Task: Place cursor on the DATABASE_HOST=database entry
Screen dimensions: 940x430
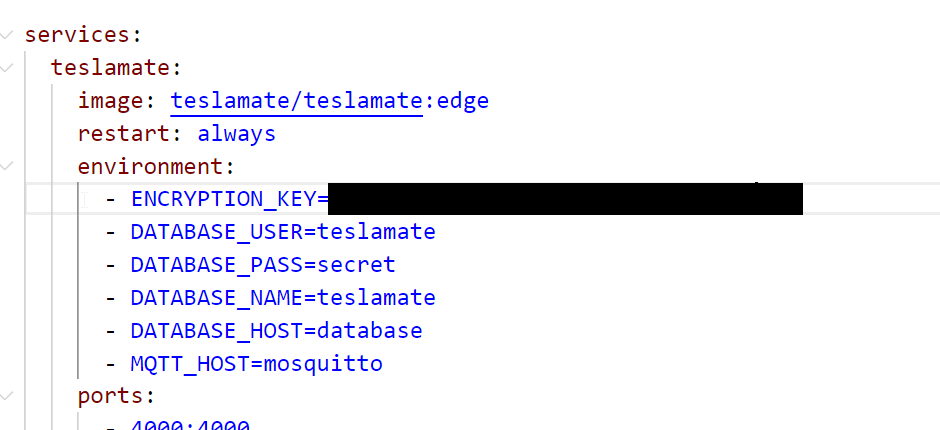Action: [276, 331]
